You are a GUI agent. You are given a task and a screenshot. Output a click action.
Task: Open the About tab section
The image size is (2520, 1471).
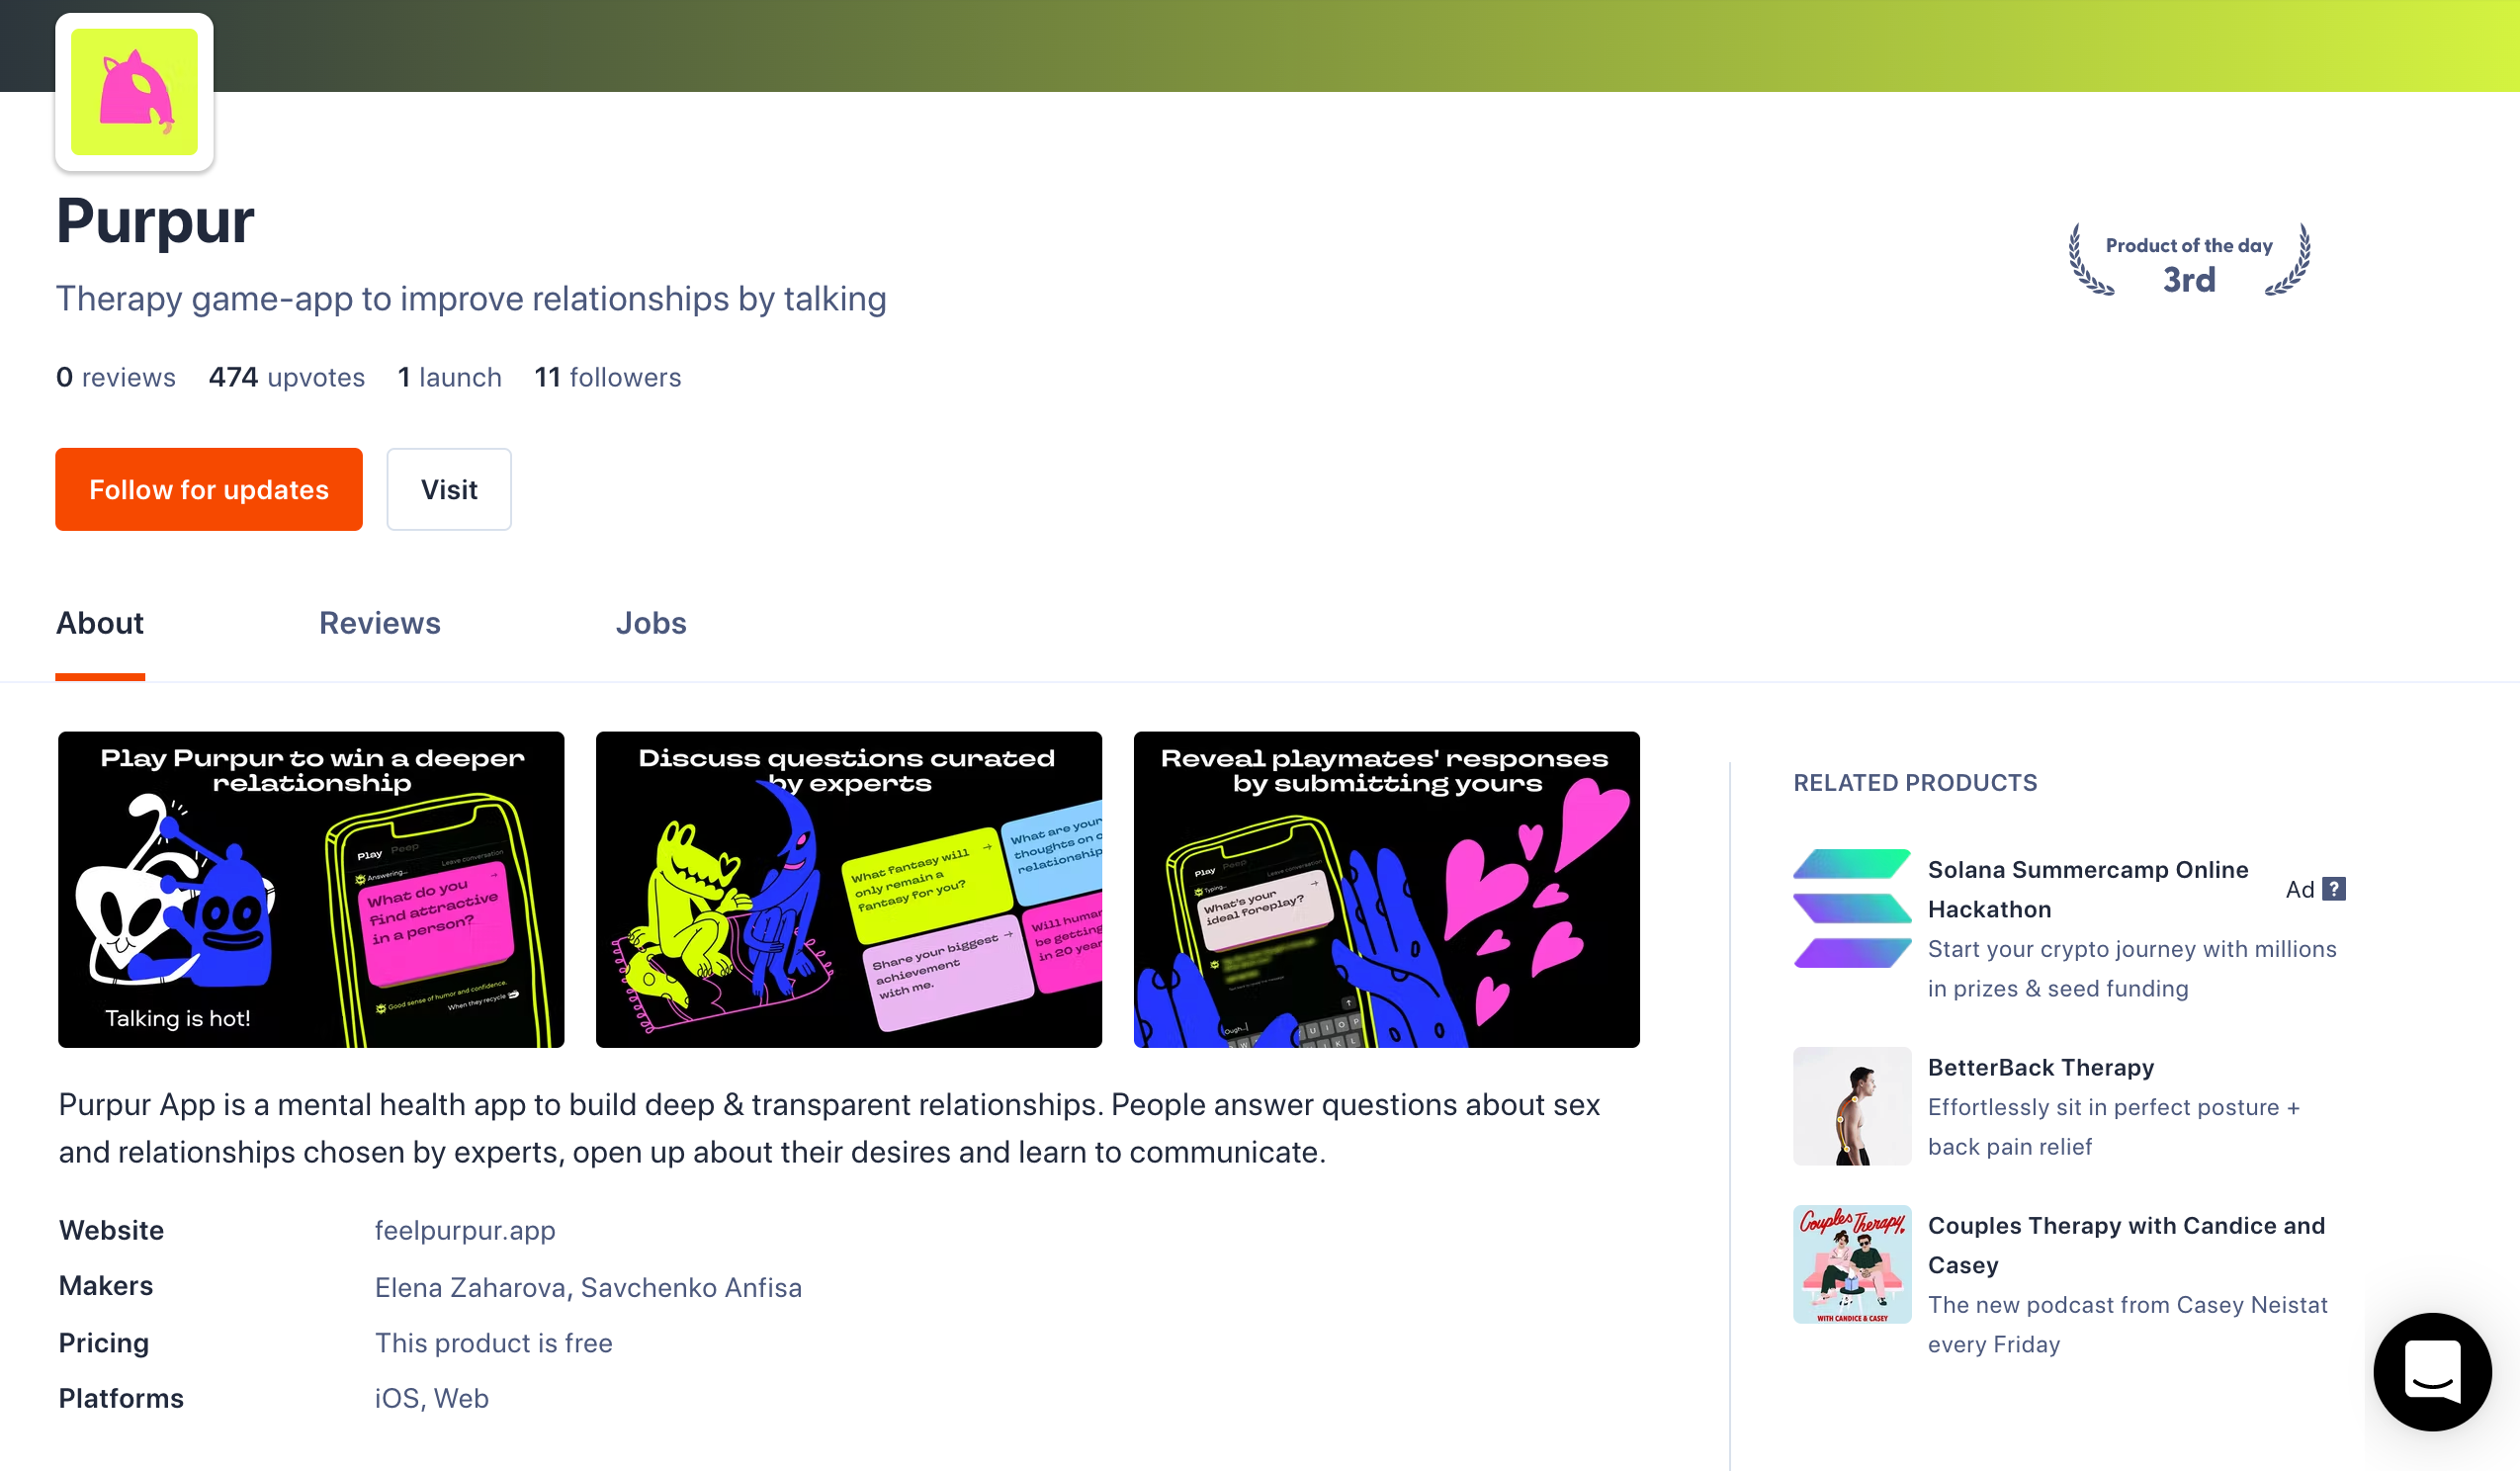pos(100,622)
